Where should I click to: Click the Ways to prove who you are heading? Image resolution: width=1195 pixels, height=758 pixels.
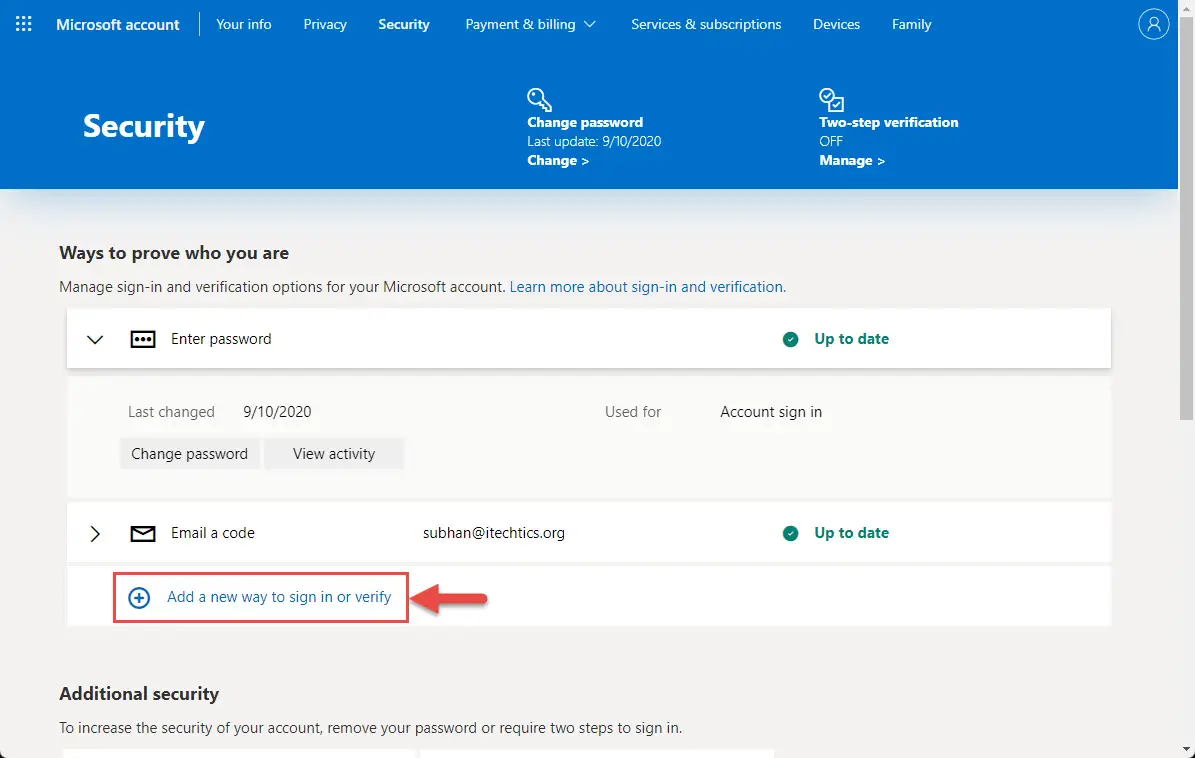[x=175, y=253]
